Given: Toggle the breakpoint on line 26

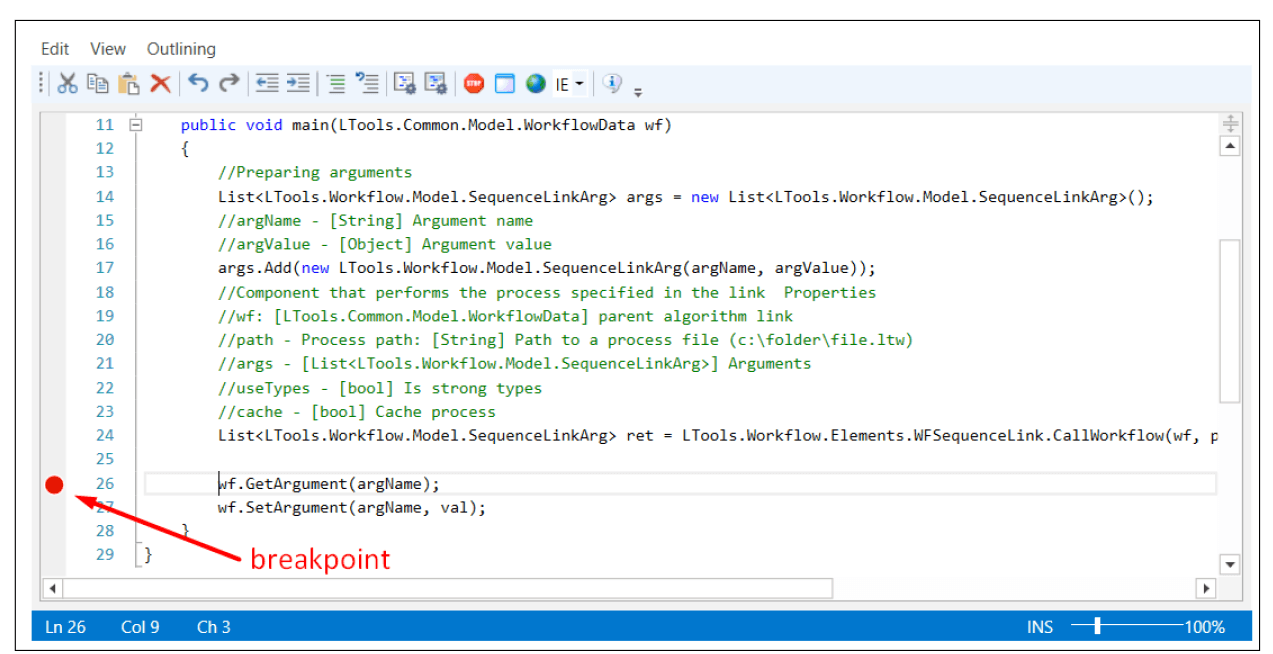Looking at the screenshot, I should (54, 485).
